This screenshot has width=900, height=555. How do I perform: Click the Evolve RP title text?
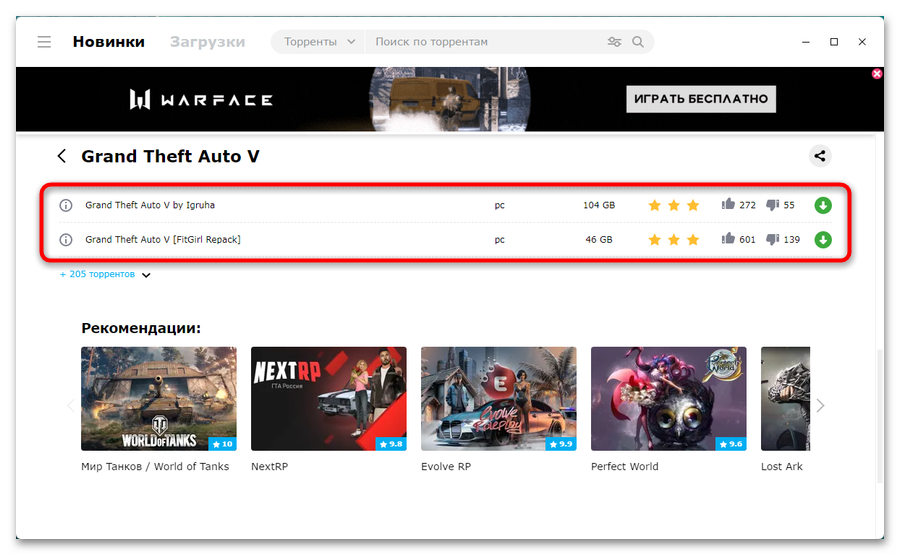(x=446, y=467)
